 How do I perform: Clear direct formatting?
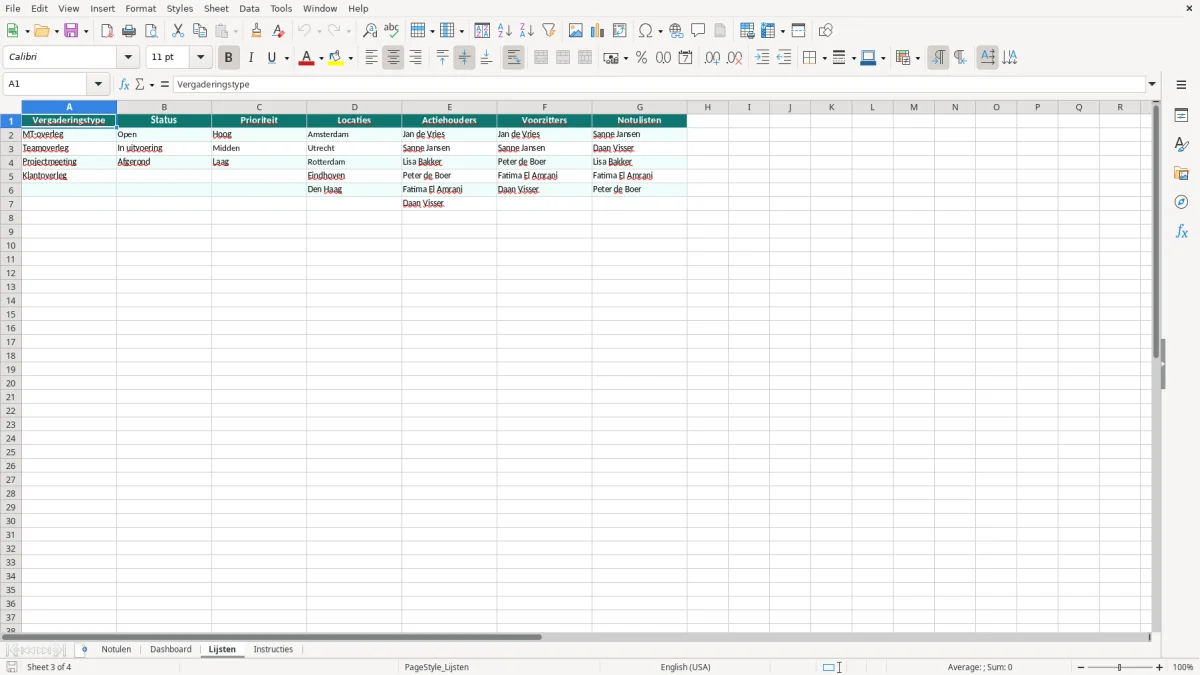278,31
